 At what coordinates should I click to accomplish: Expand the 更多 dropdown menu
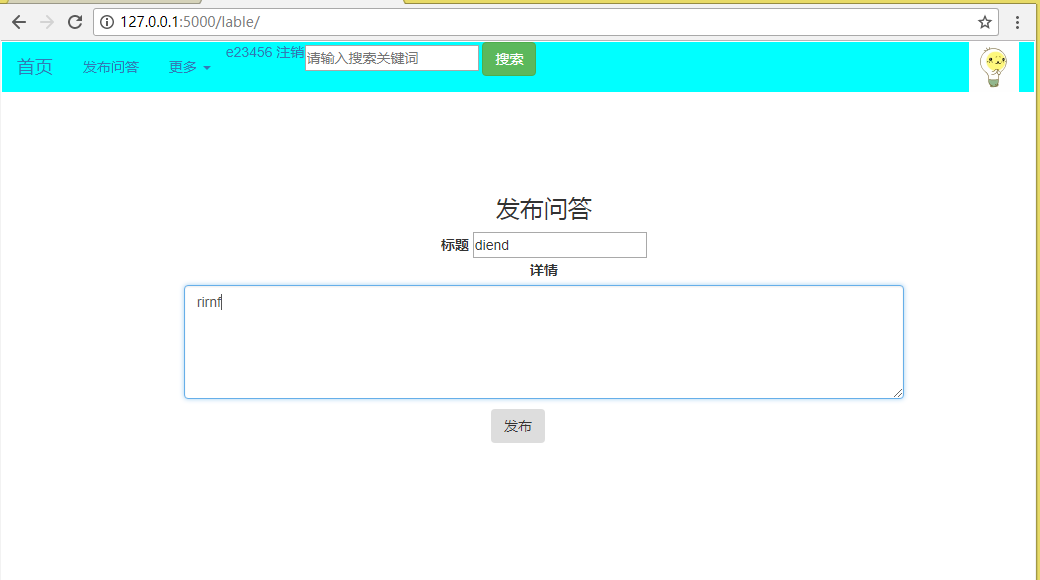[190, 67]
